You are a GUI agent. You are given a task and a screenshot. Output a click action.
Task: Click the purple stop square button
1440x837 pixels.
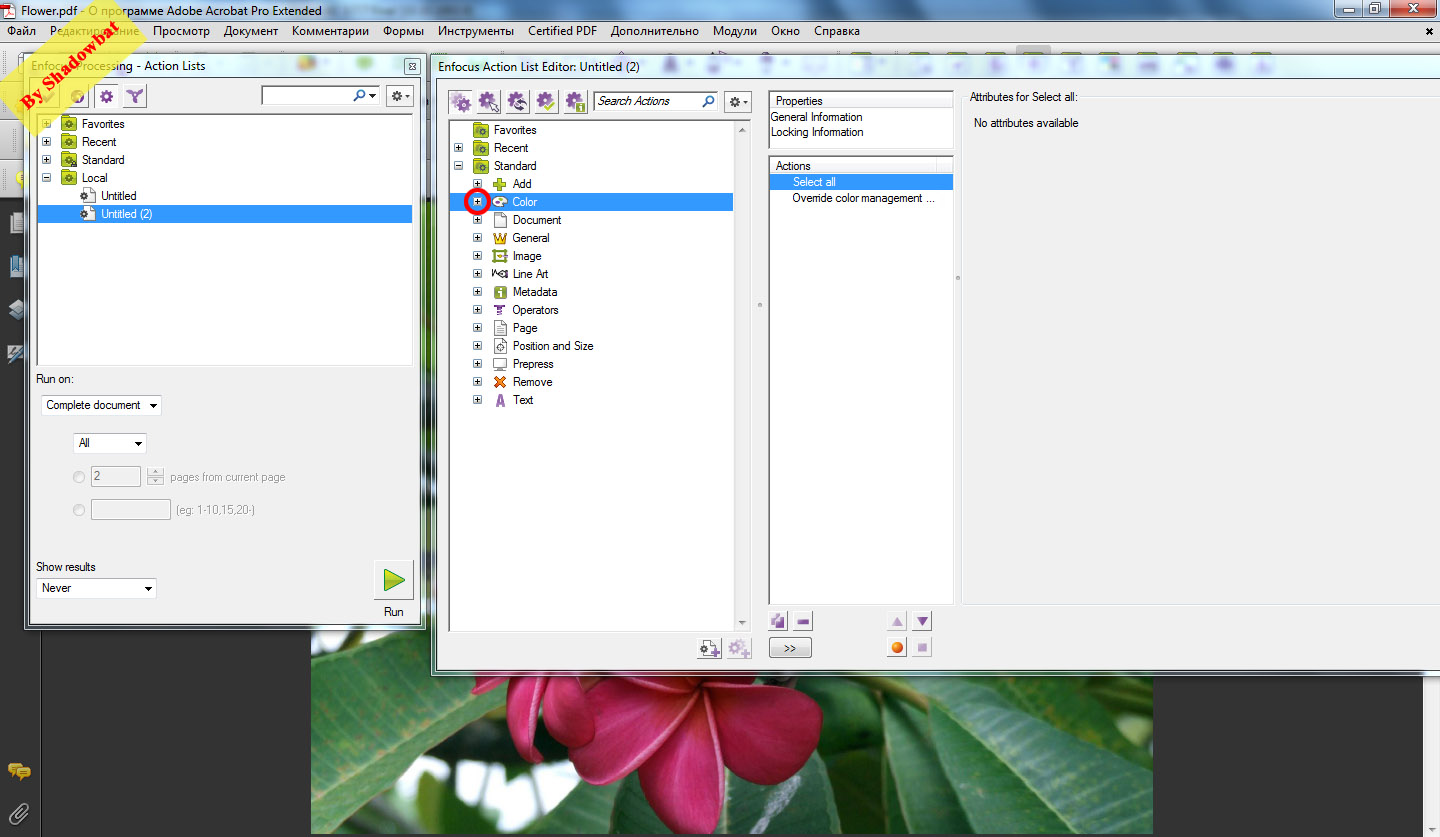922,648
